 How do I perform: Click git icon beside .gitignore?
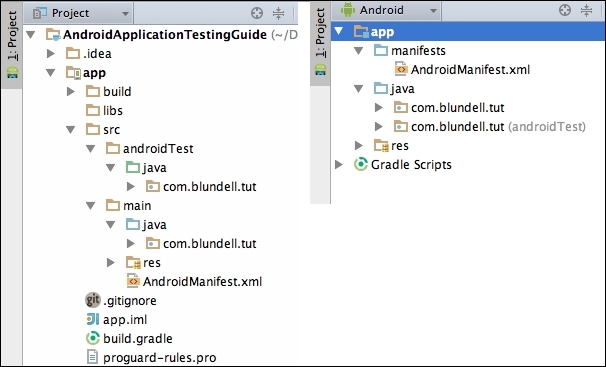(93, 300)
